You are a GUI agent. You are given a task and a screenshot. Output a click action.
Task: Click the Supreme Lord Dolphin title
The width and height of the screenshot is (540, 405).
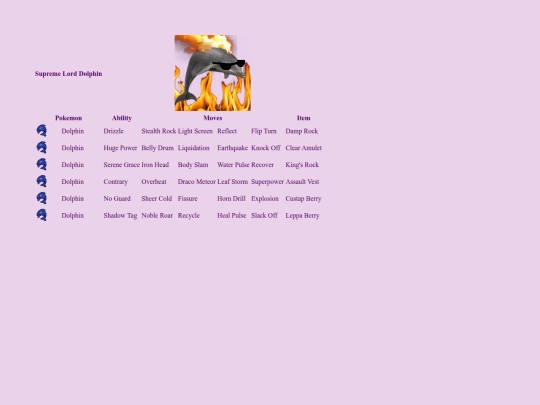point(69,74)
